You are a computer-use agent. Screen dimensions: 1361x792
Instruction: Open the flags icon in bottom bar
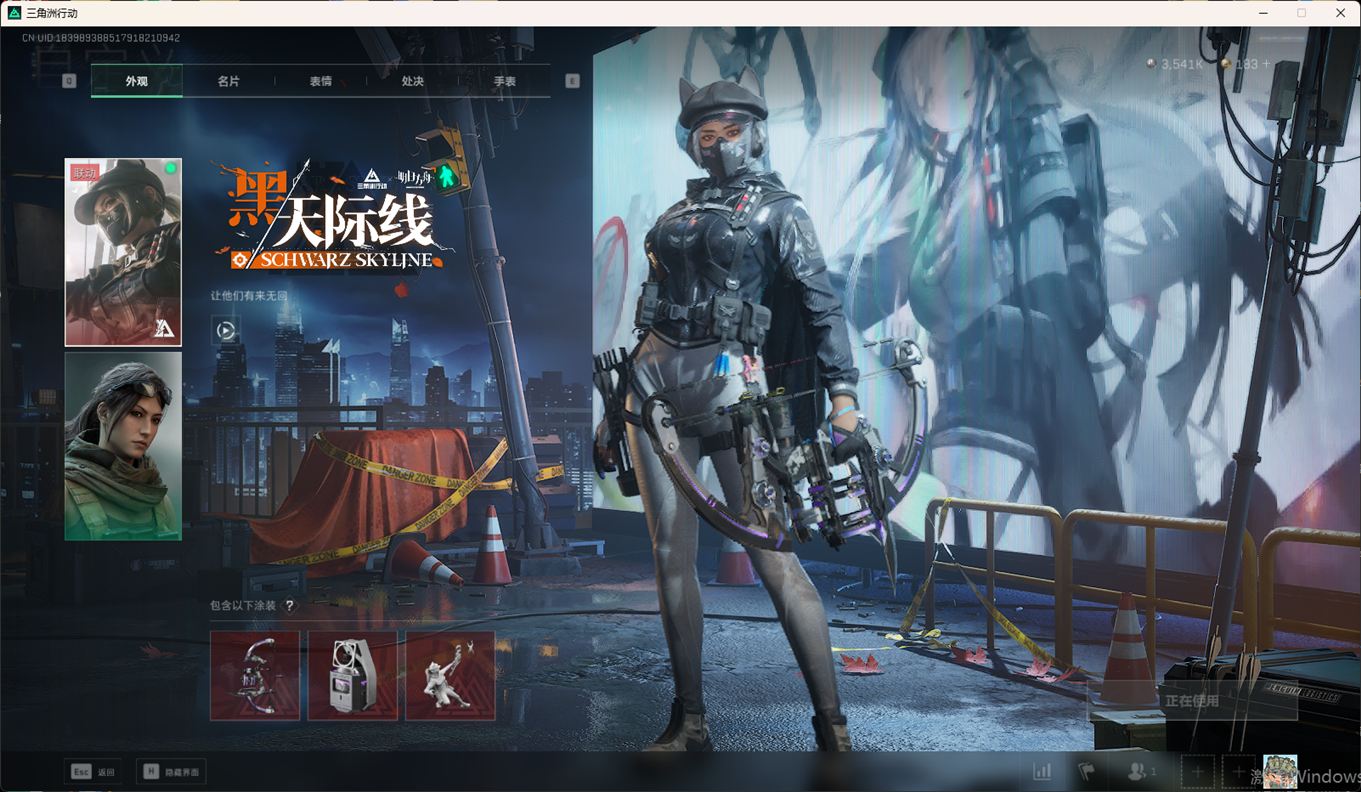(1086, 771)
